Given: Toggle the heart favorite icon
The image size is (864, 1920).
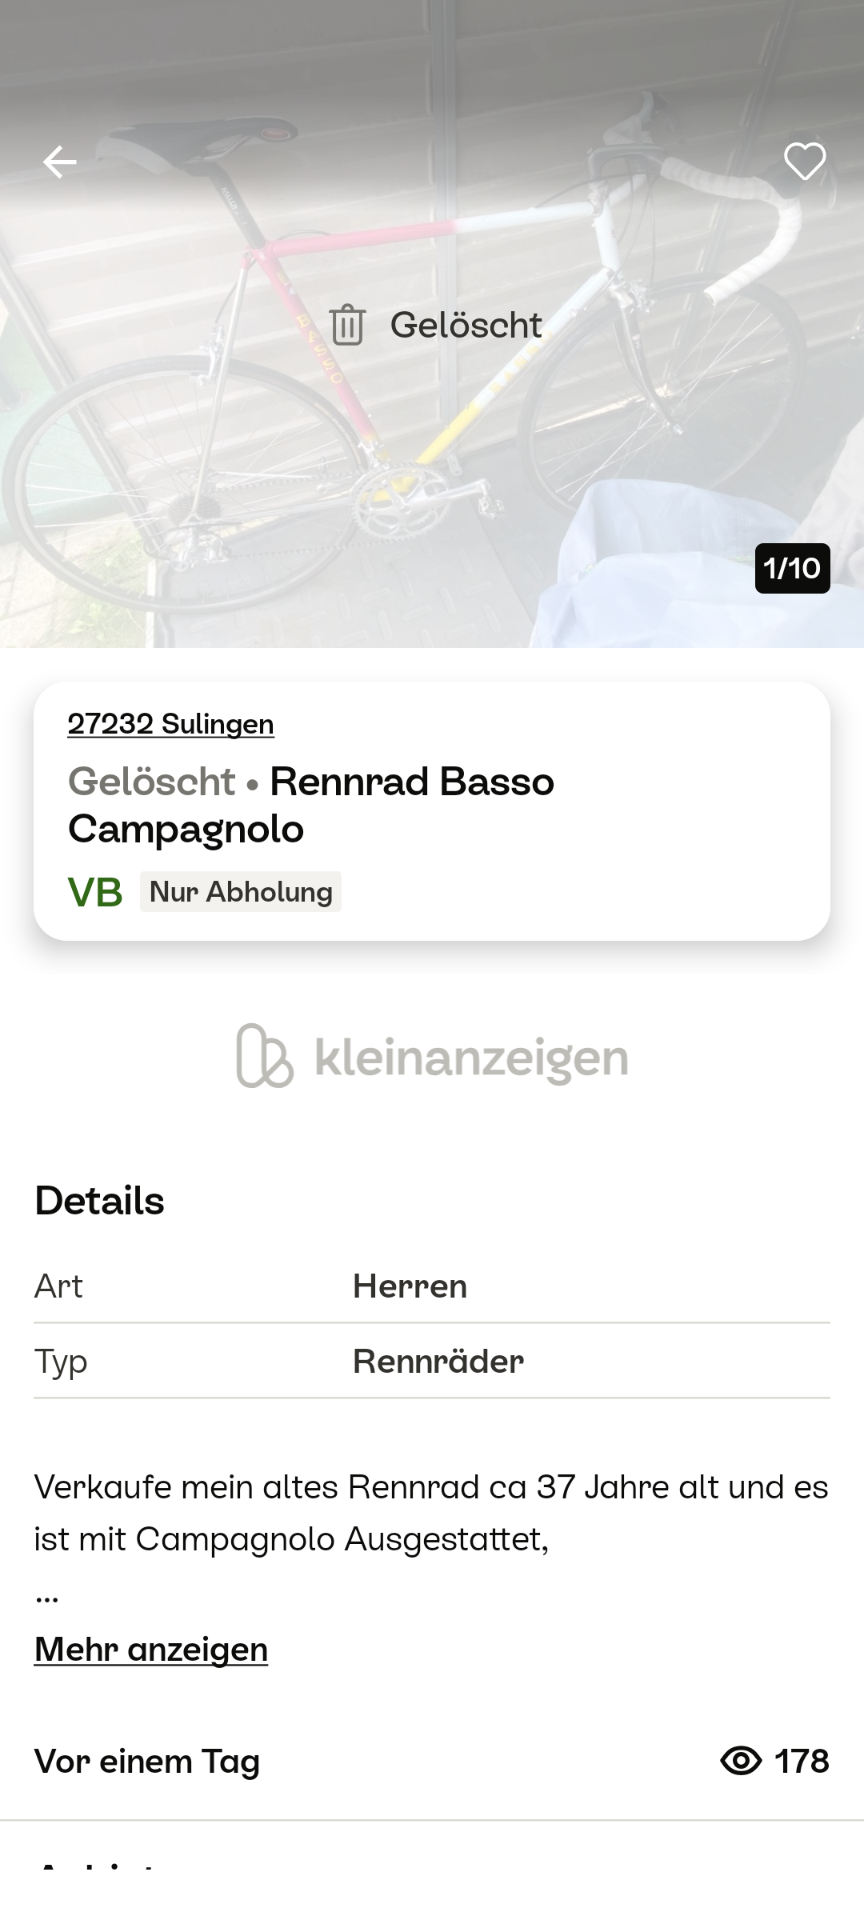Looking at the screenshot, I should 804,161.
